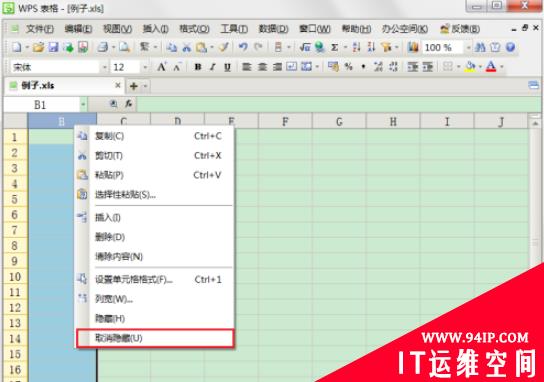Screen dimensions: 544x382
Task: Toggle italic formatting
Action: pos(213,67)
